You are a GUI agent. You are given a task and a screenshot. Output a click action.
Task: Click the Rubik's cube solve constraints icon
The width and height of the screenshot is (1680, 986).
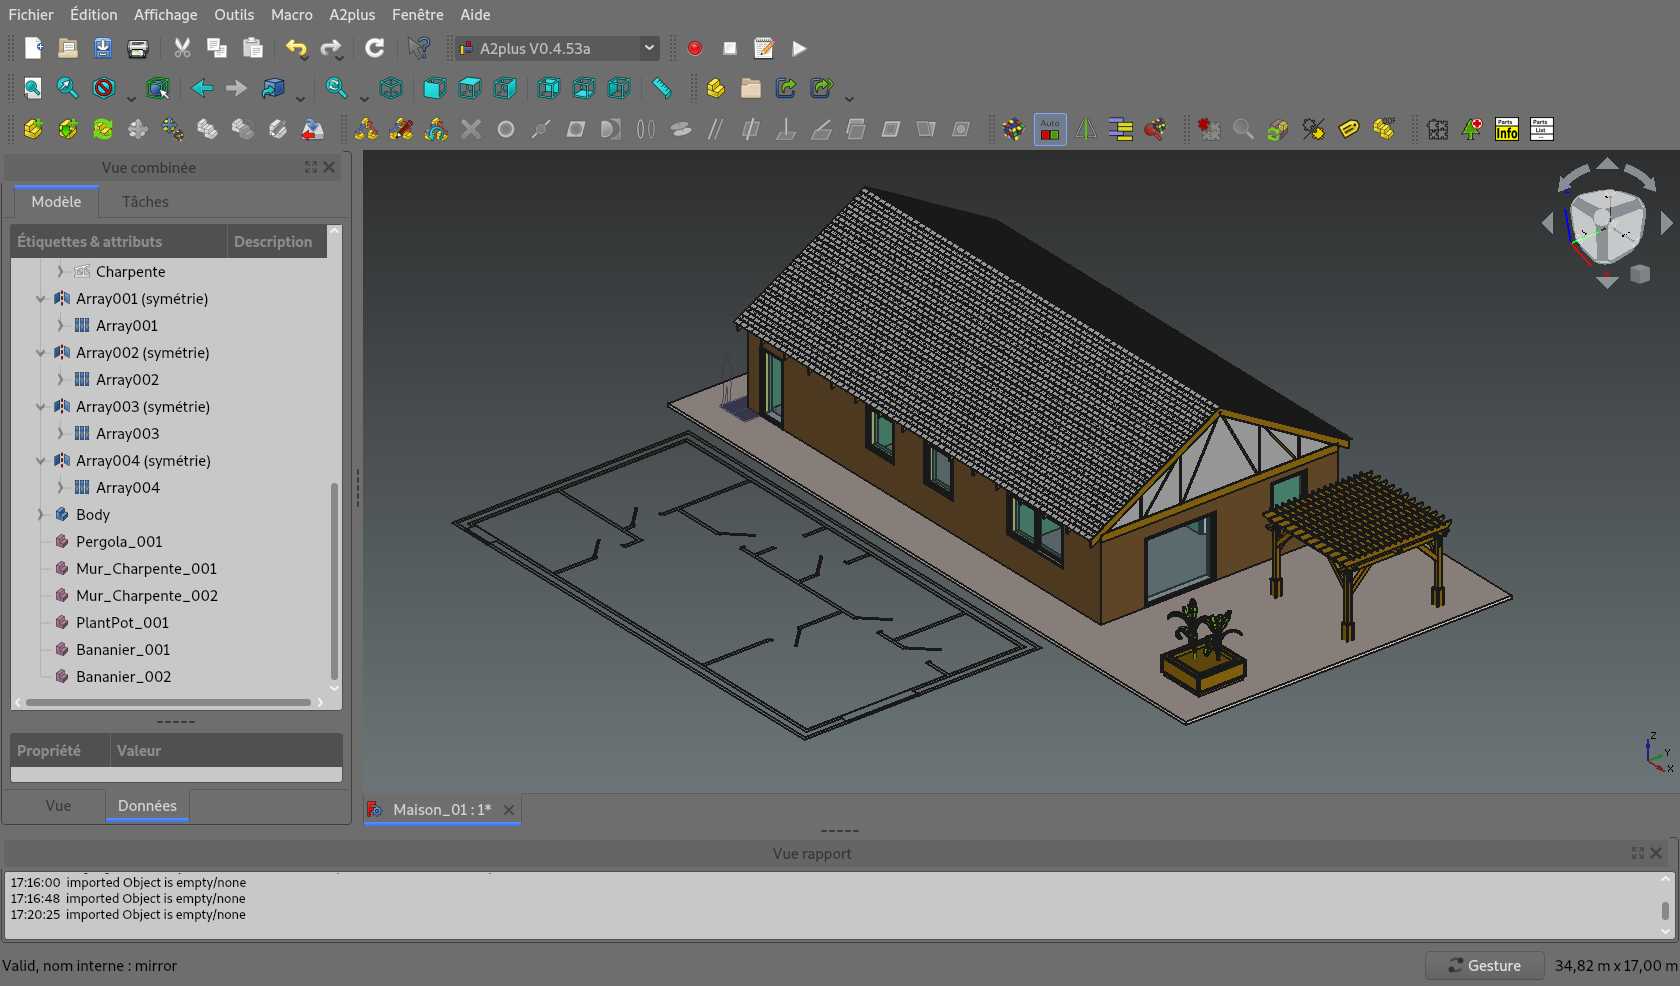tap(1014, 129)
